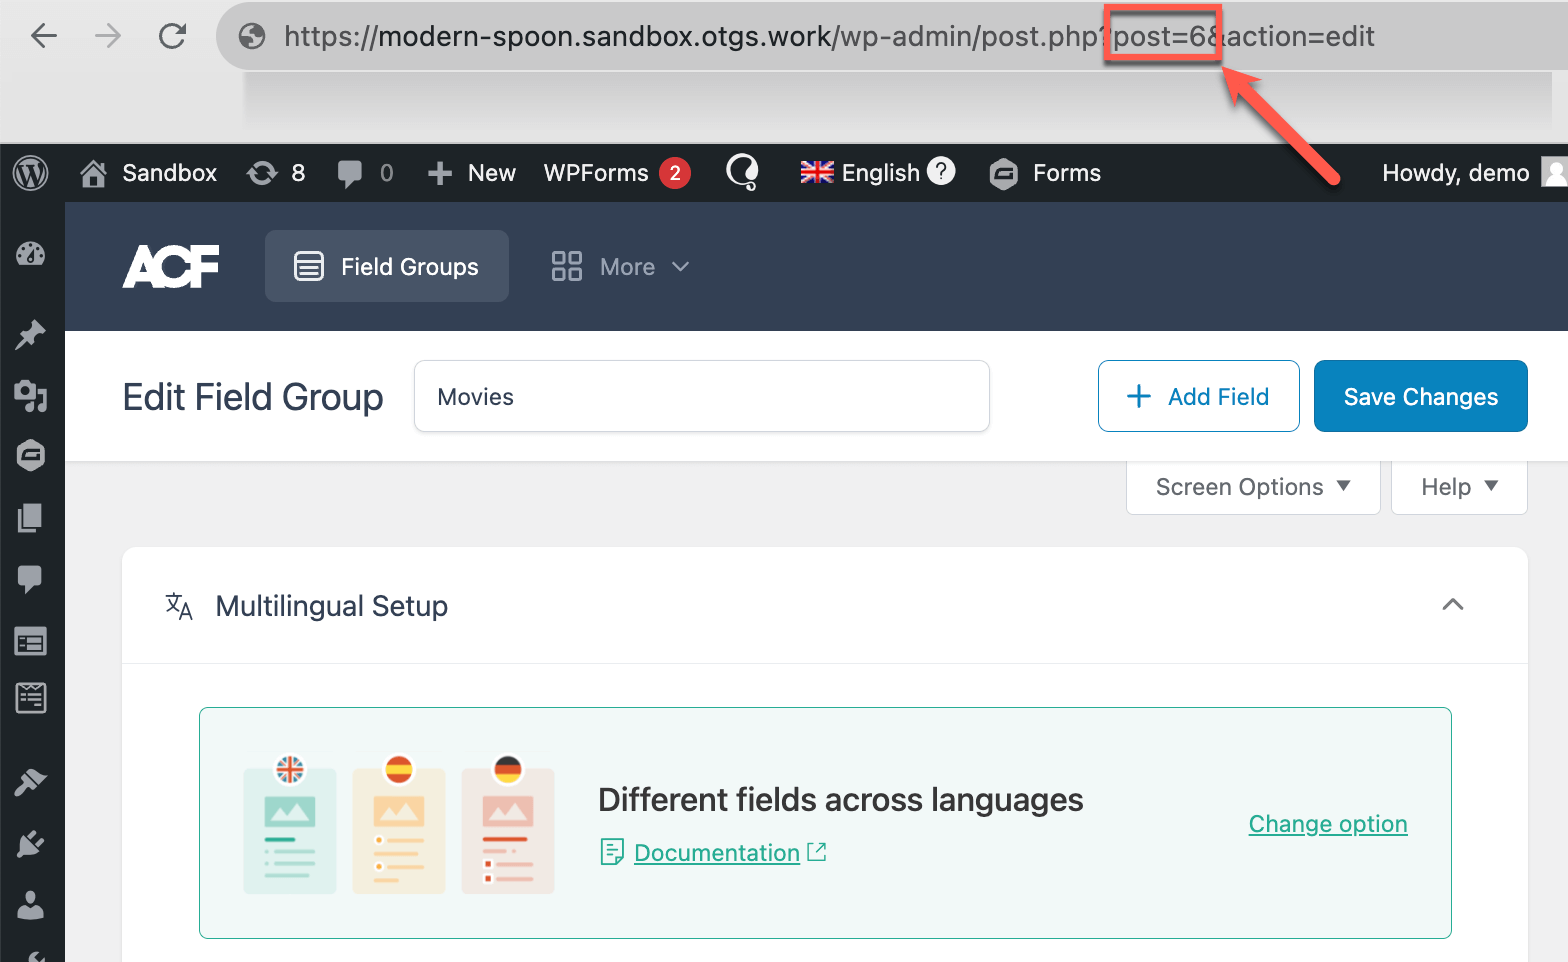The image size is (1568, 962).
Task: Open the New content menu
Action: click(x=471, y=173)
